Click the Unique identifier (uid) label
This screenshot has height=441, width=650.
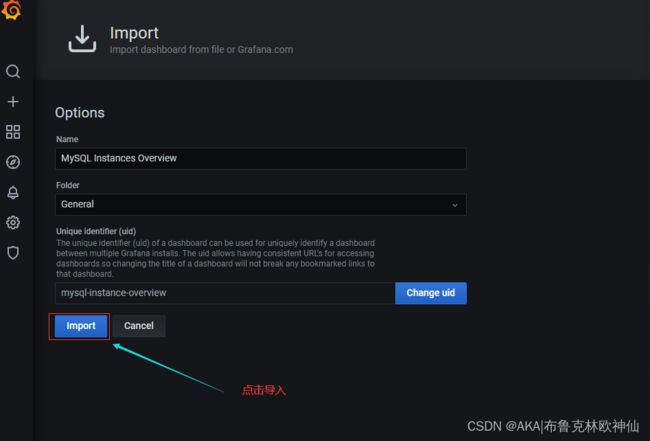pos(96,231)
